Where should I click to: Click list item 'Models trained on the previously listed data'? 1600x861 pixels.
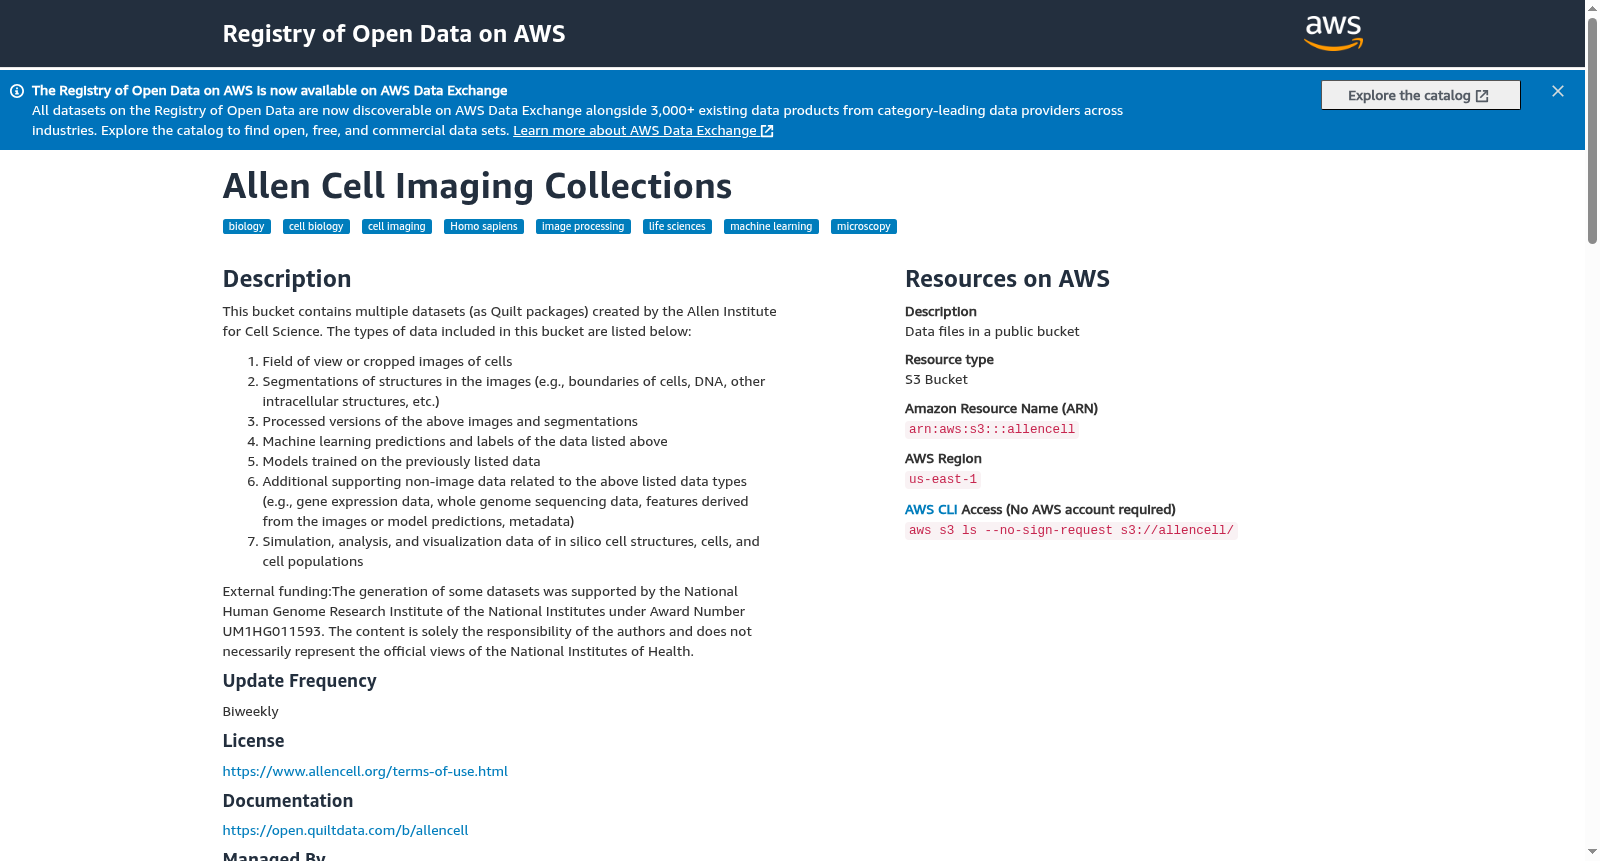point(401,462)
